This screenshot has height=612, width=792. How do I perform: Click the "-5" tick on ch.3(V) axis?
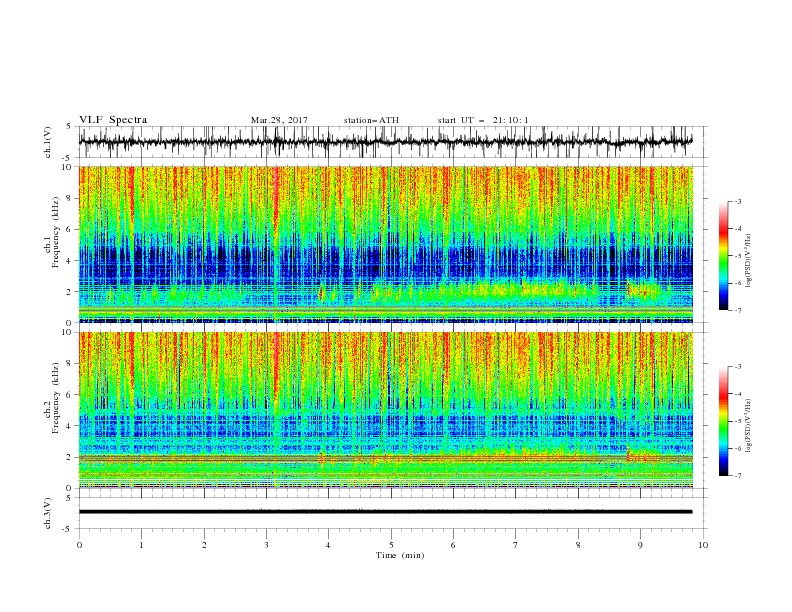pyautogui.click(x=68, y=529)
